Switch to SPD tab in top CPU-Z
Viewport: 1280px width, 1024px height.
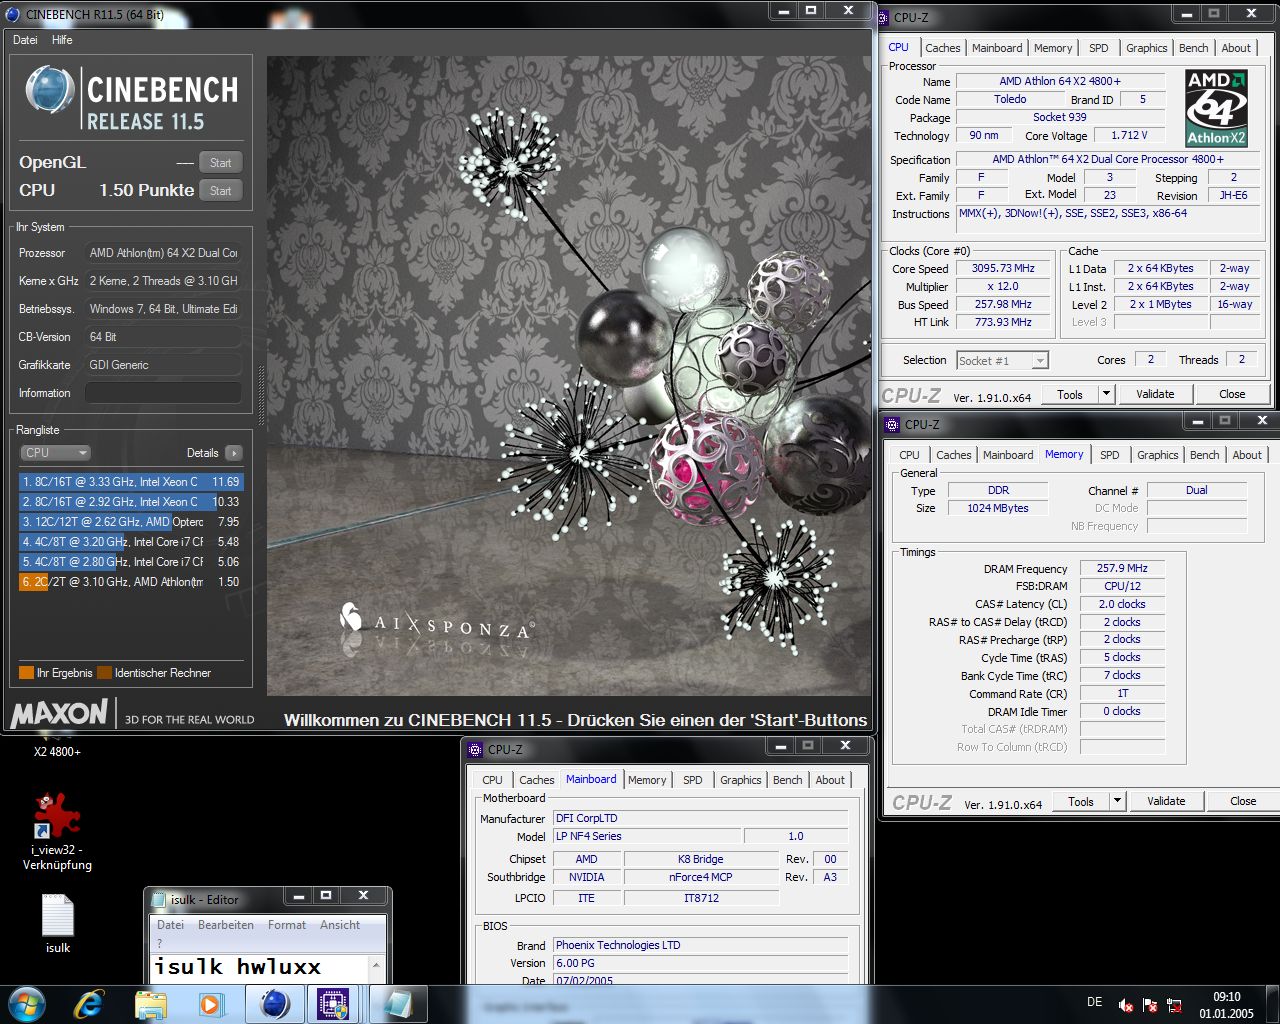(x=1098, y=48)
